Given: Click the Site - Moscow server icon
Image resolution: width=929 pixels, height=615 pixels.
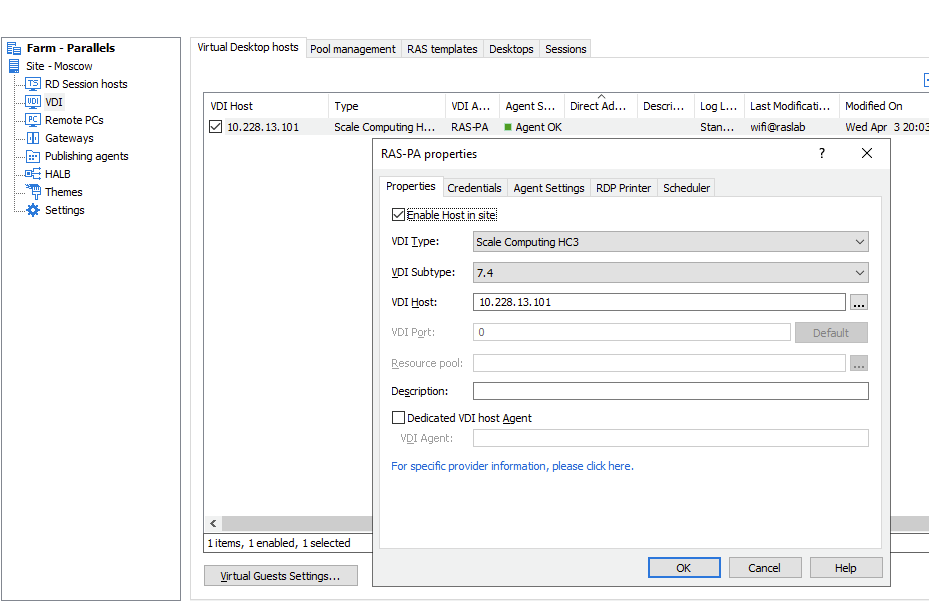Looking at the screenshot, I should (14, 66).
